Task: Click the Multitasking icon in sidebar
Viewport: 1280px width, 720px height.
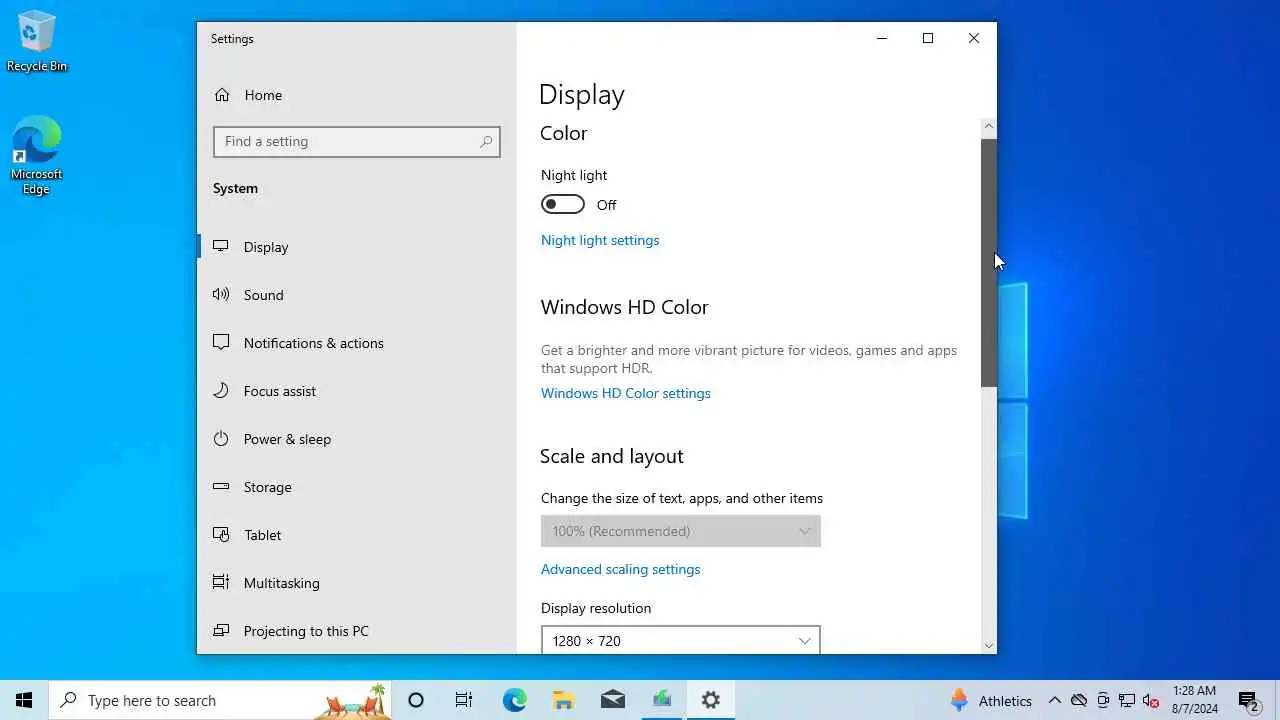Action: [222, 582]
